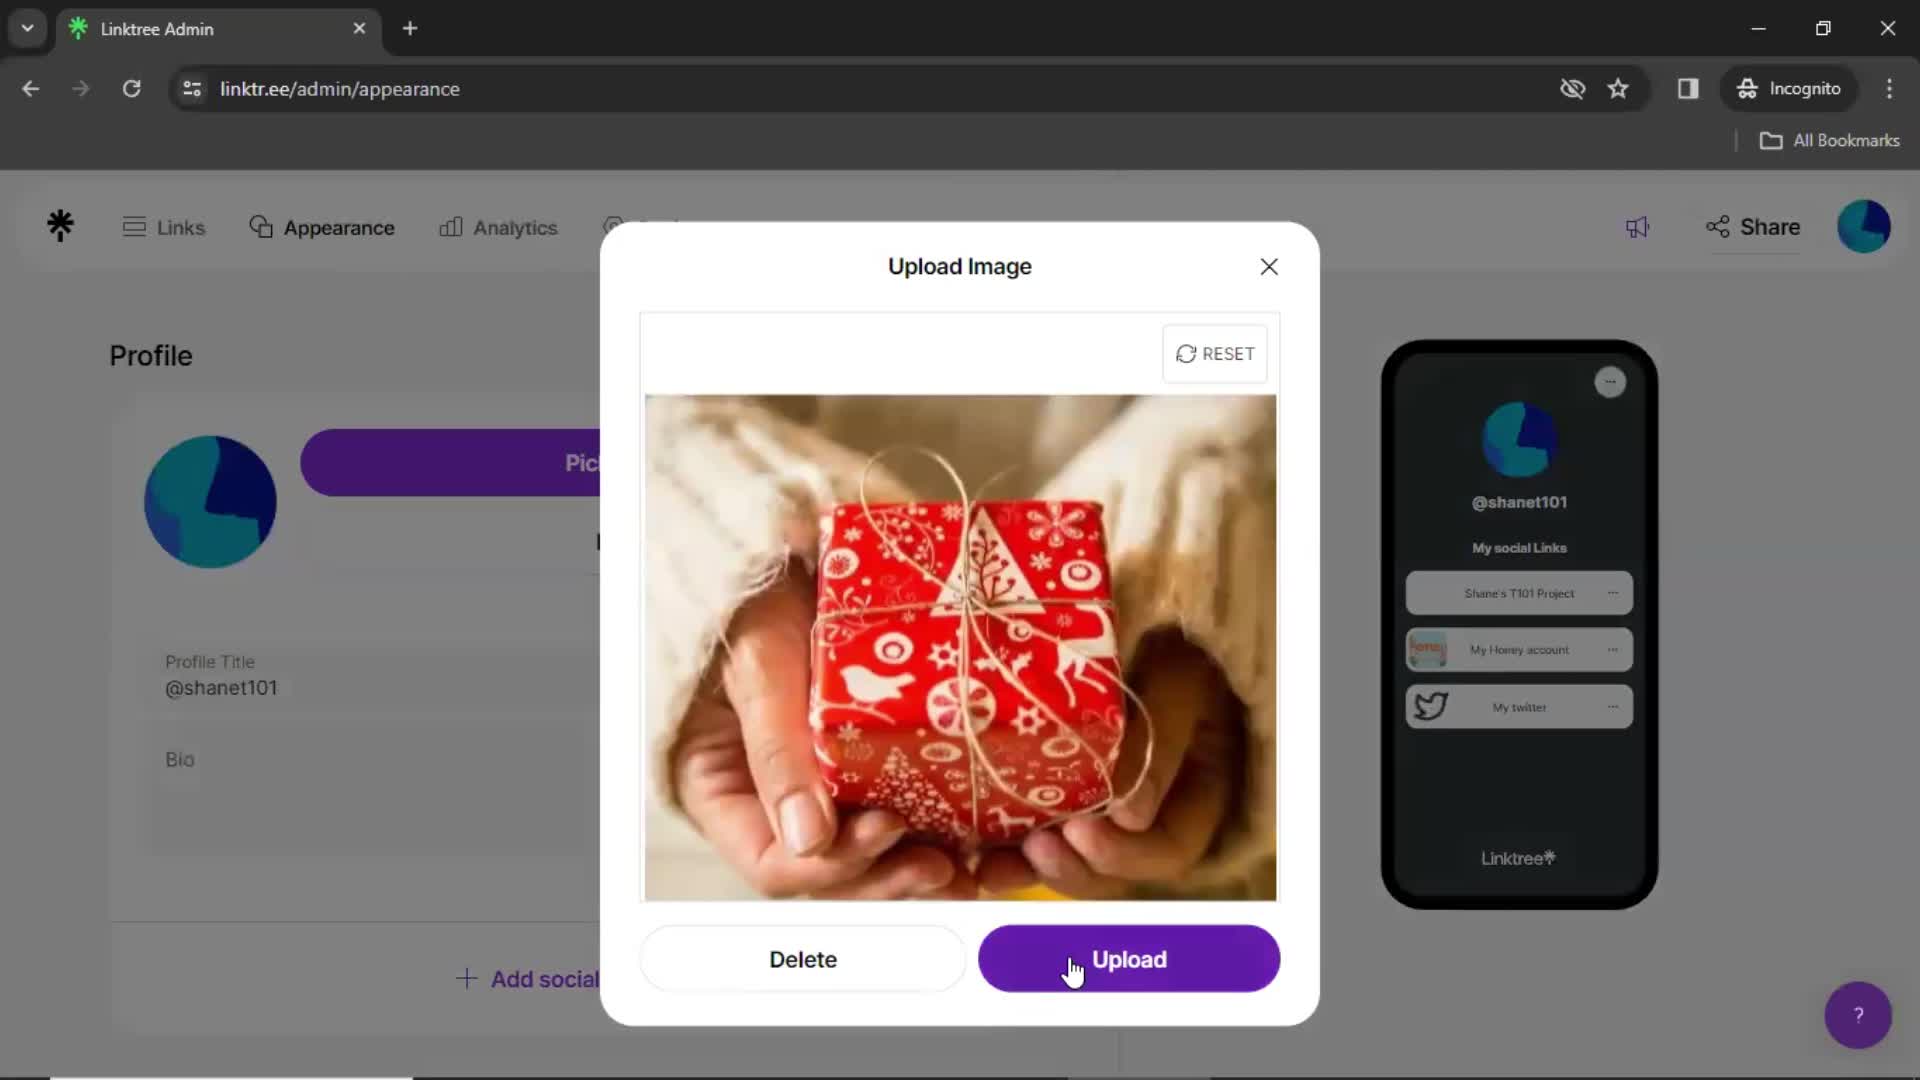
Task: Click the browser bookmark icon
Action: tap(1619, 88)
